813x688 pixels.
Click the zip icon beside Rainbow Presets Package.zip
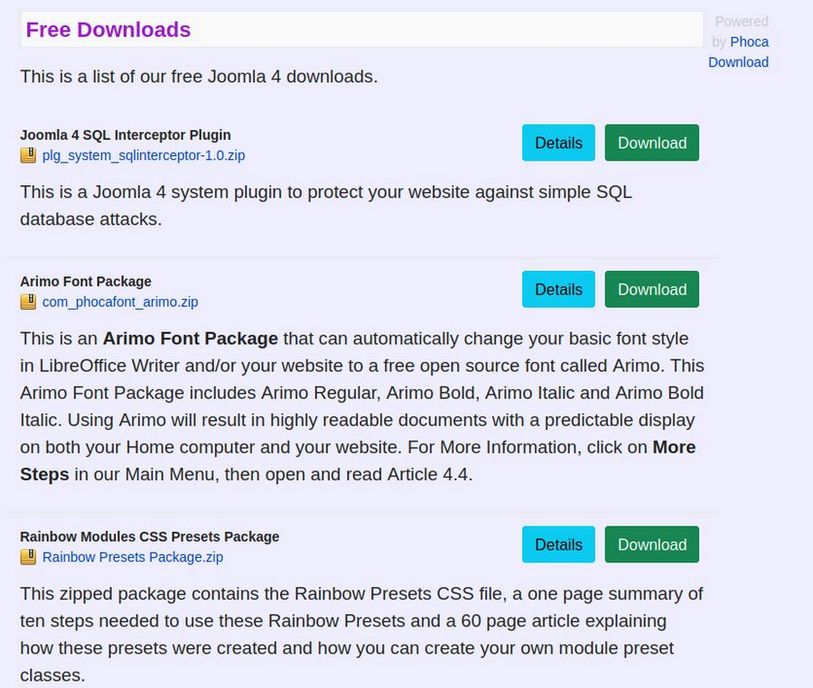(28, 557)
